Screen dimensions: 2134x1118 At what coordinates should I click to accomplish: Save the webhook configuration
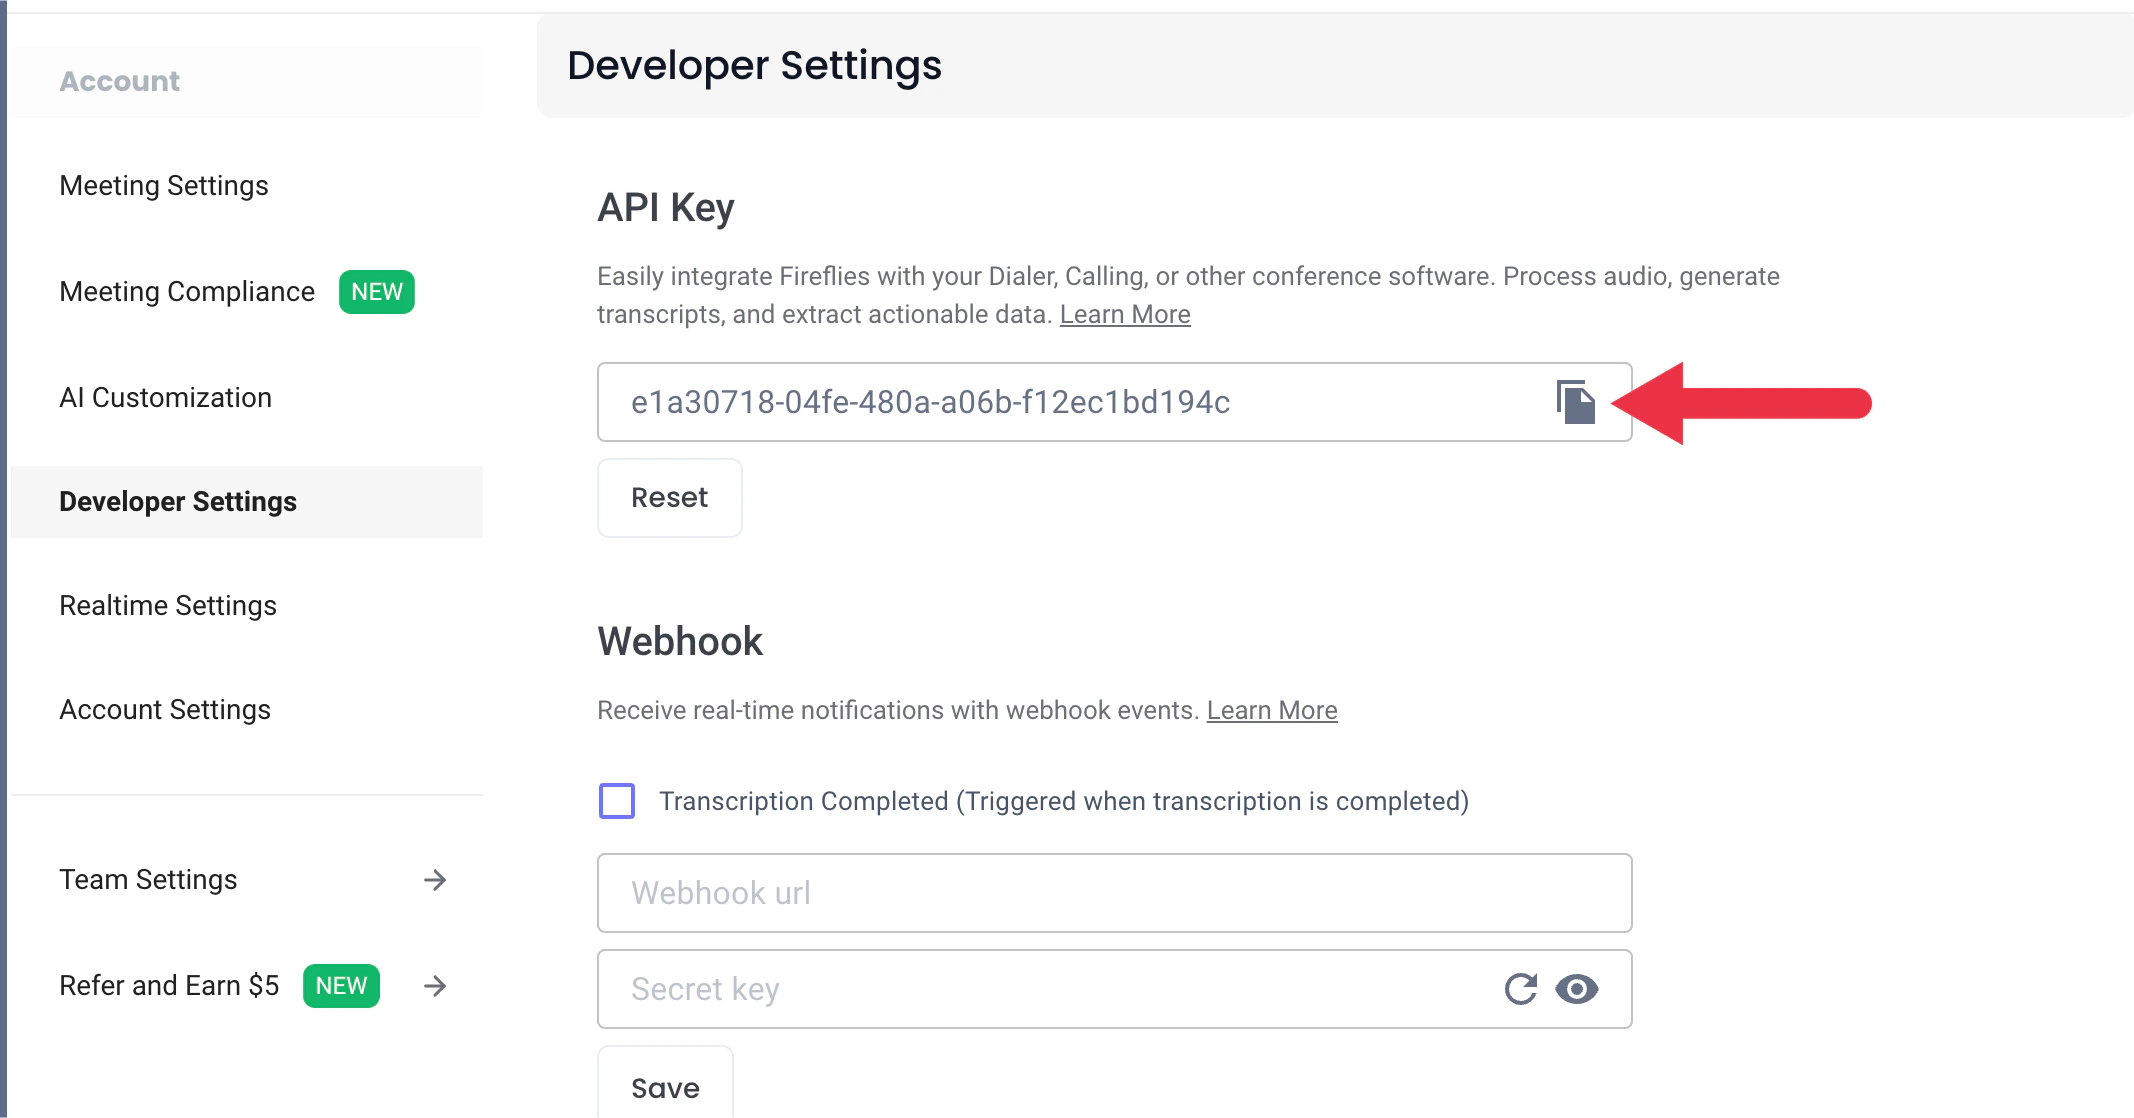665,1087
